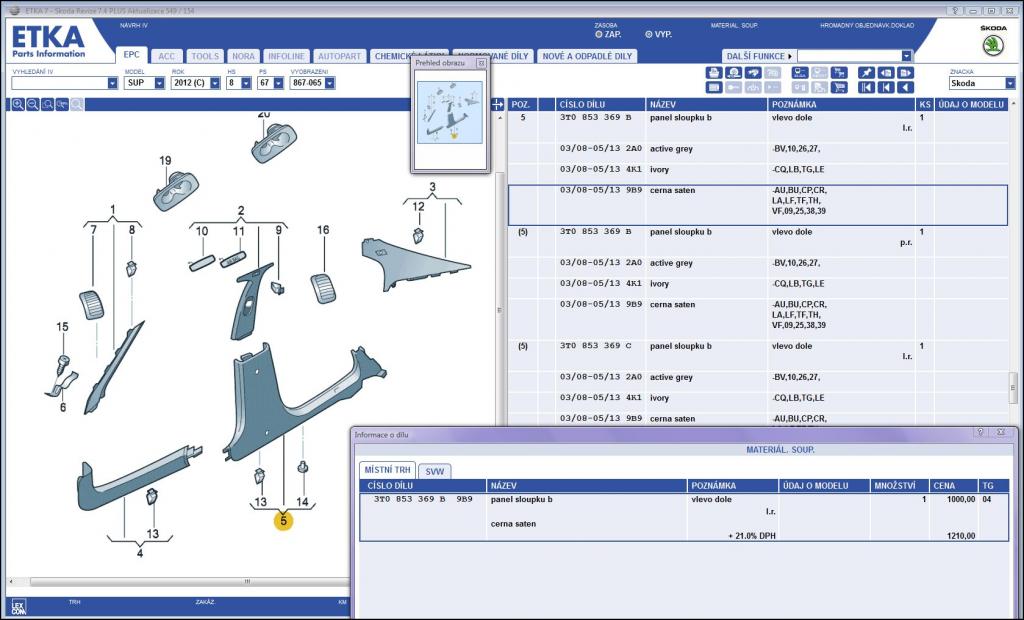Select the SVW tab in part info
This screenshot has height=620, width=1024.
point(435,471)
